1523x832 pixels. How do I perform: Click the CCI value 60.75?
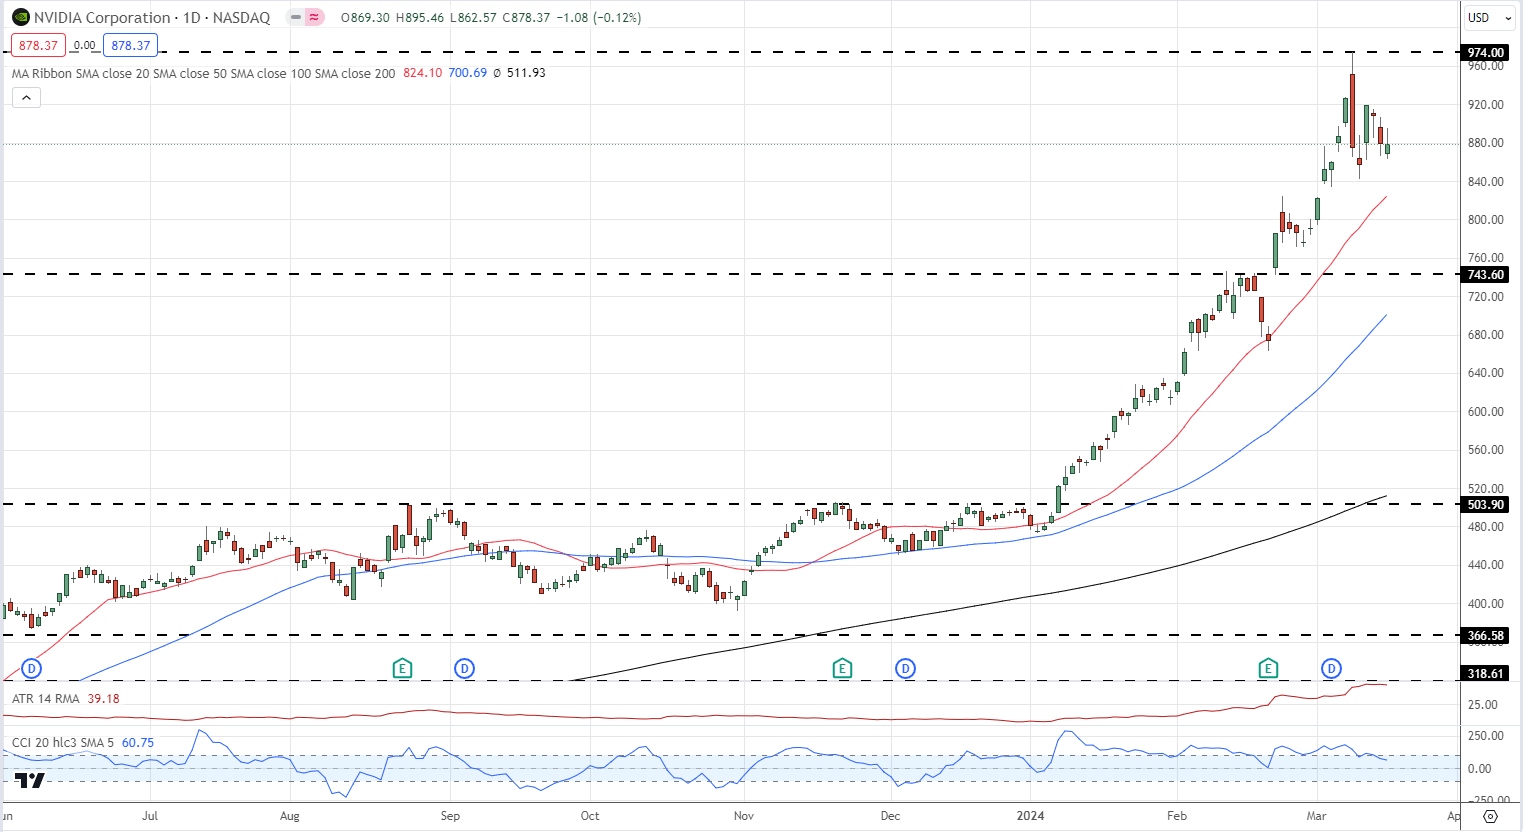point(138,742)
